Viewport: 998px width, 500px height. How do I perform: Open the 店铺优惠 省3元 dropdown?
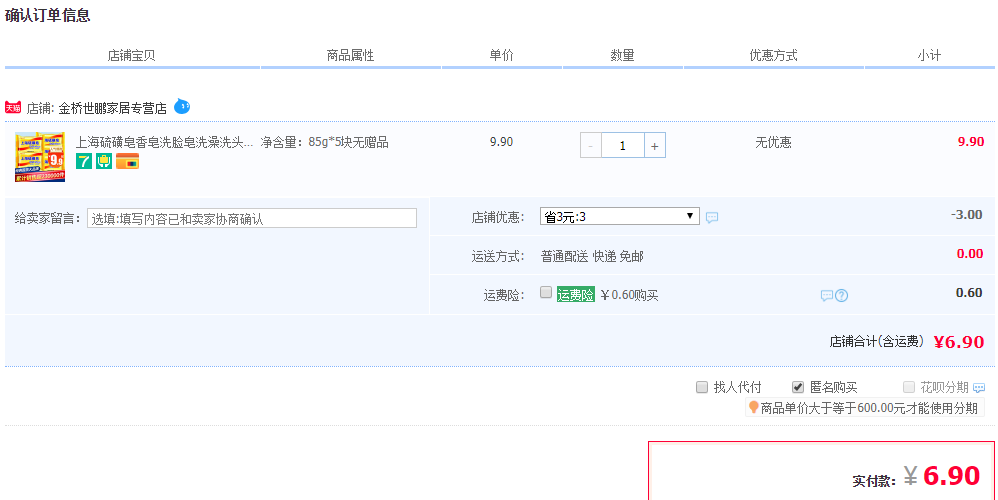[x=619, y=216]
